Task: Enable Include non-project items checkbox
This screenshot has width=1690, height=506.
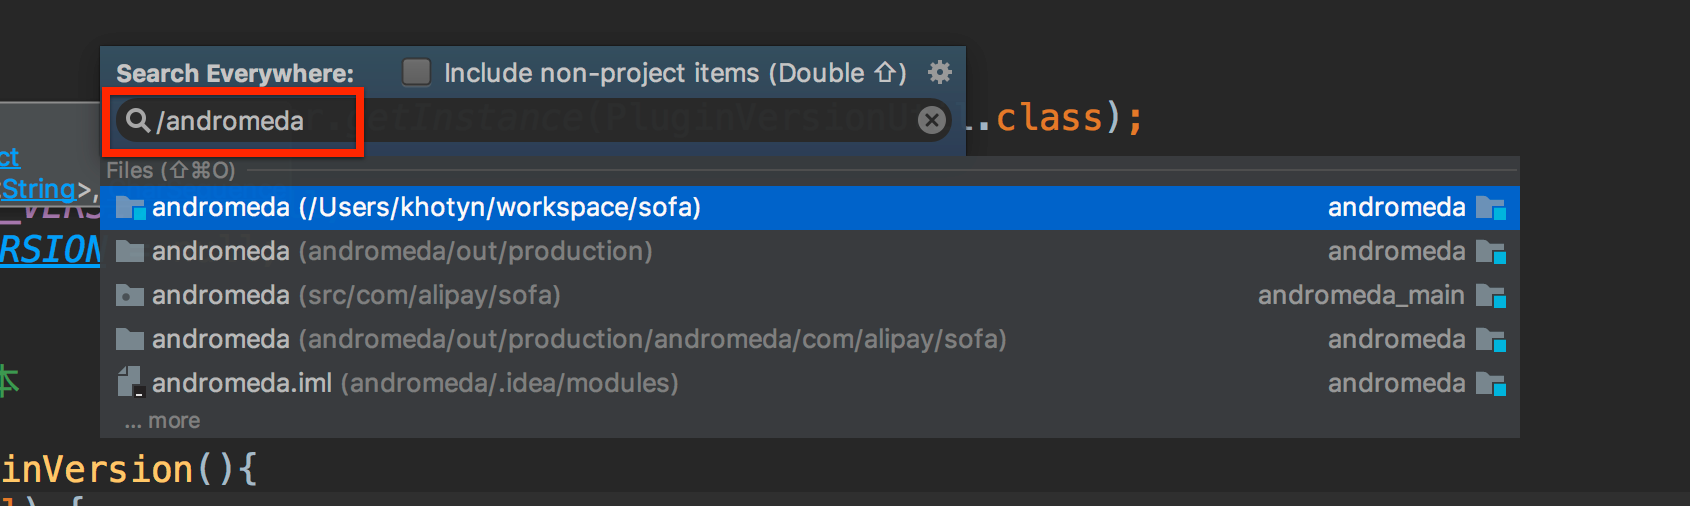Action: pos(416,72)
